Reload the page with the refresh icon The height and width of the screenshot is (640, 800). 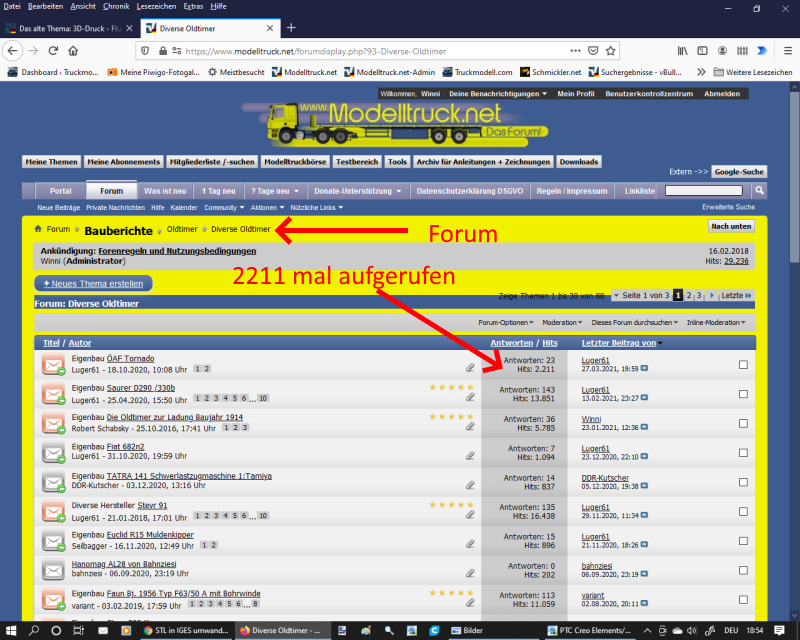click(x=53, y=51)
